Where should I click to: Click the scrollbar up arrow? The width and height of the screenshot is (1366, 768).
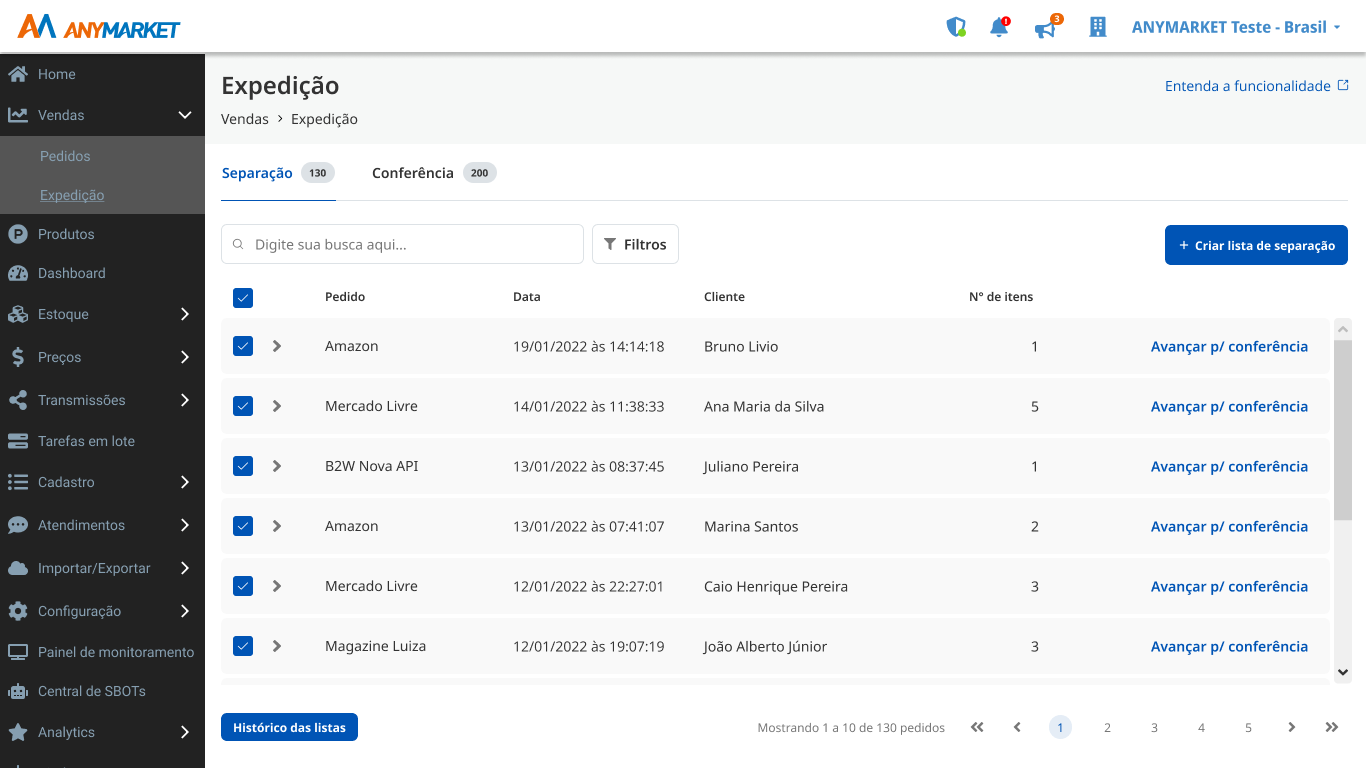click(x=1343, y=328)
